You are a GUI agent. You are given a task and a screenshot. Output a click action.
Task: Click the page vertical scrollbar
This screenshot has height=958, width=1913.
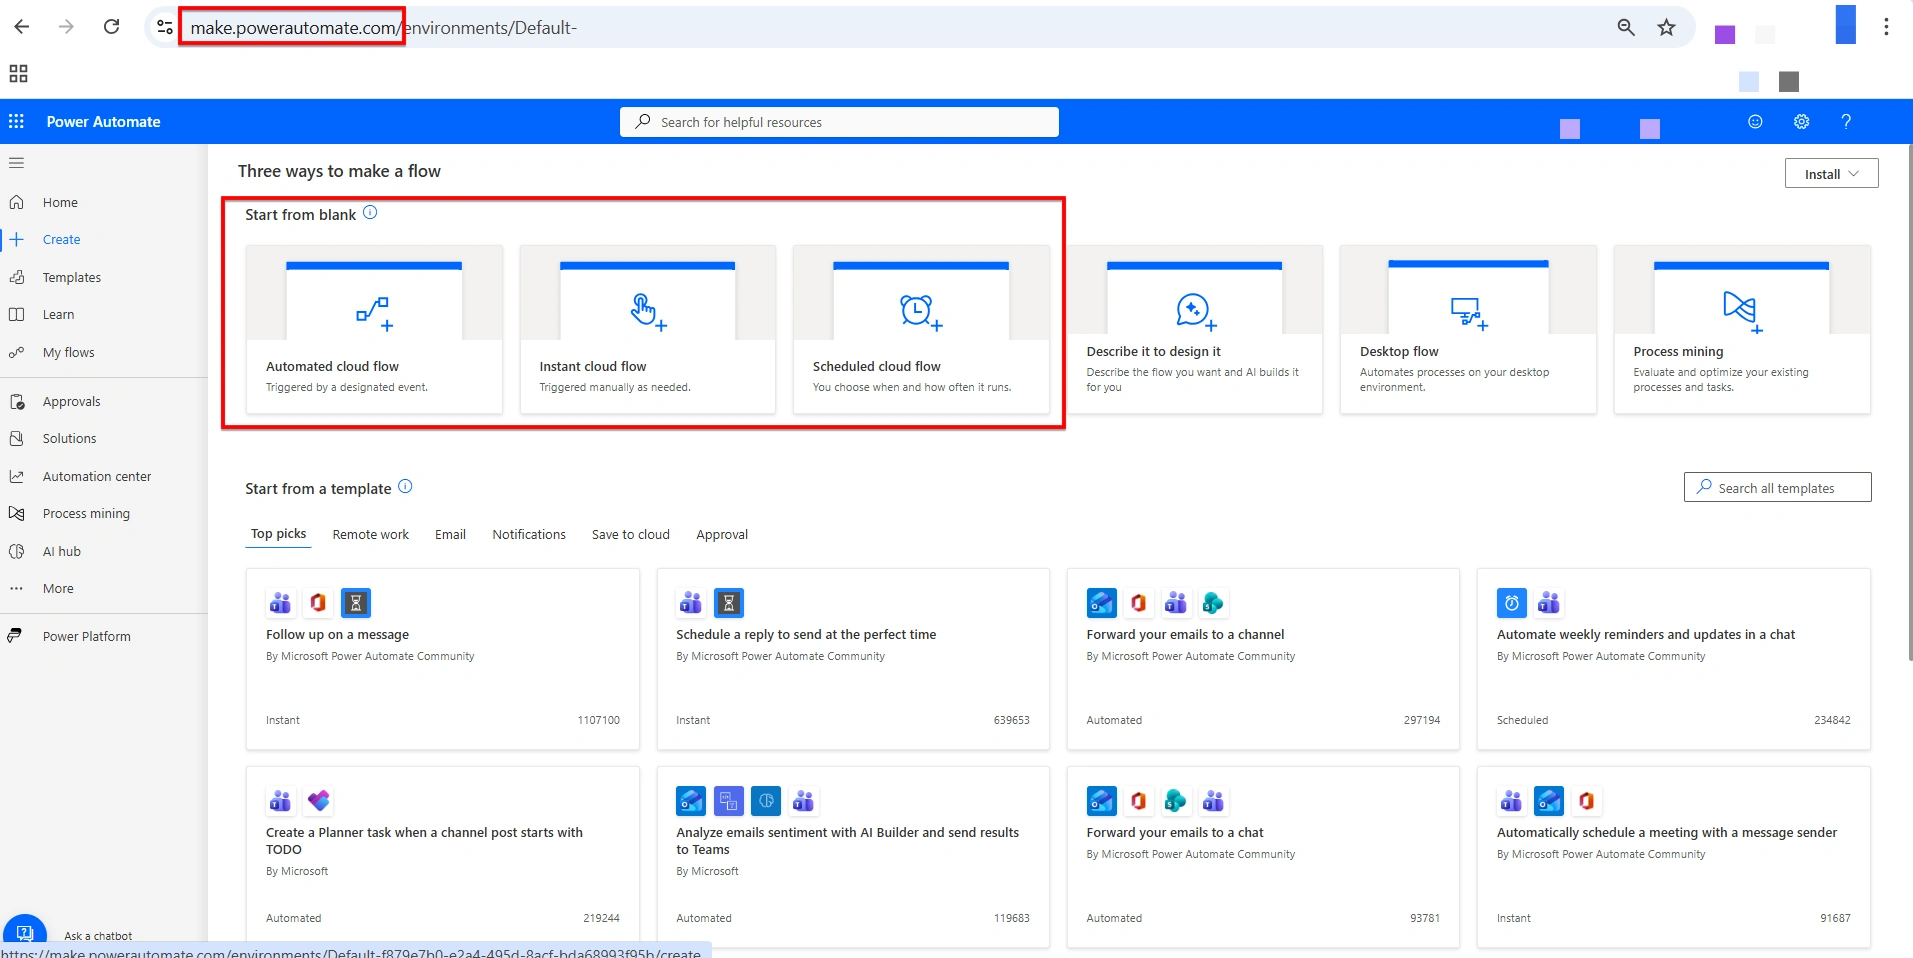pos(1909,402)
